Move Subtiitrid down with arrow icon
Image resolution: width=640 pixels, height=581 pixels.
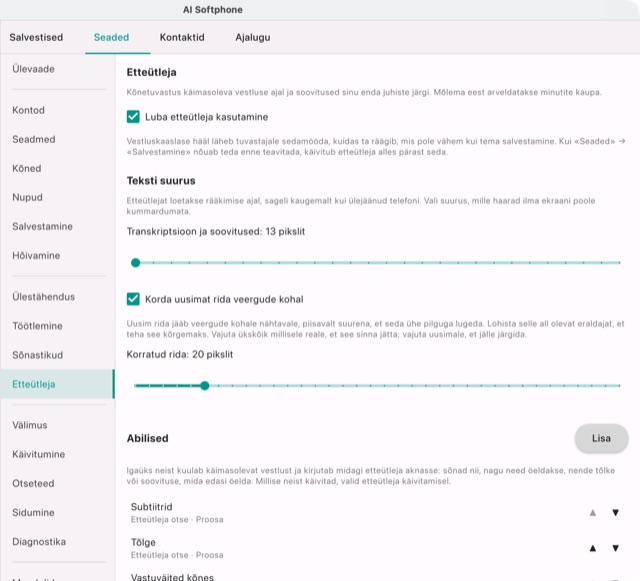click(616, 513)
